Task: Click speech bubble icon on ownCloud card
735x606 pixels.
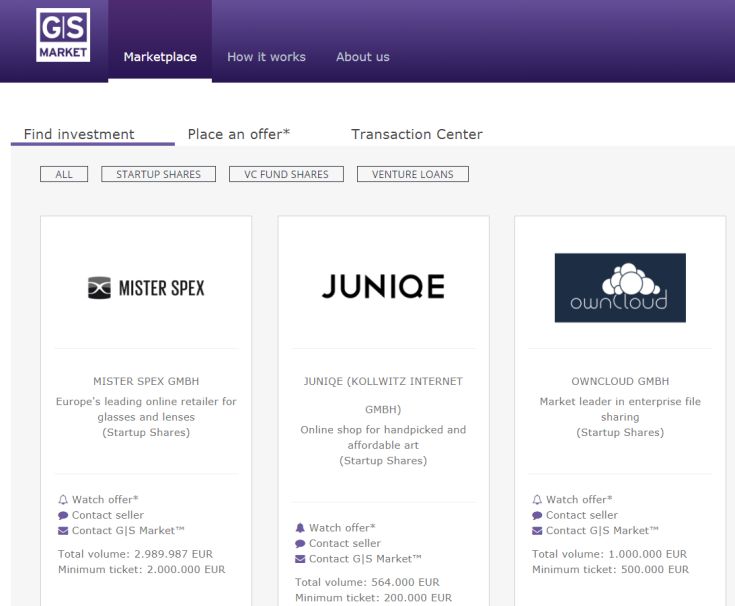Action: pyautogui.click(x=537, y=516)
